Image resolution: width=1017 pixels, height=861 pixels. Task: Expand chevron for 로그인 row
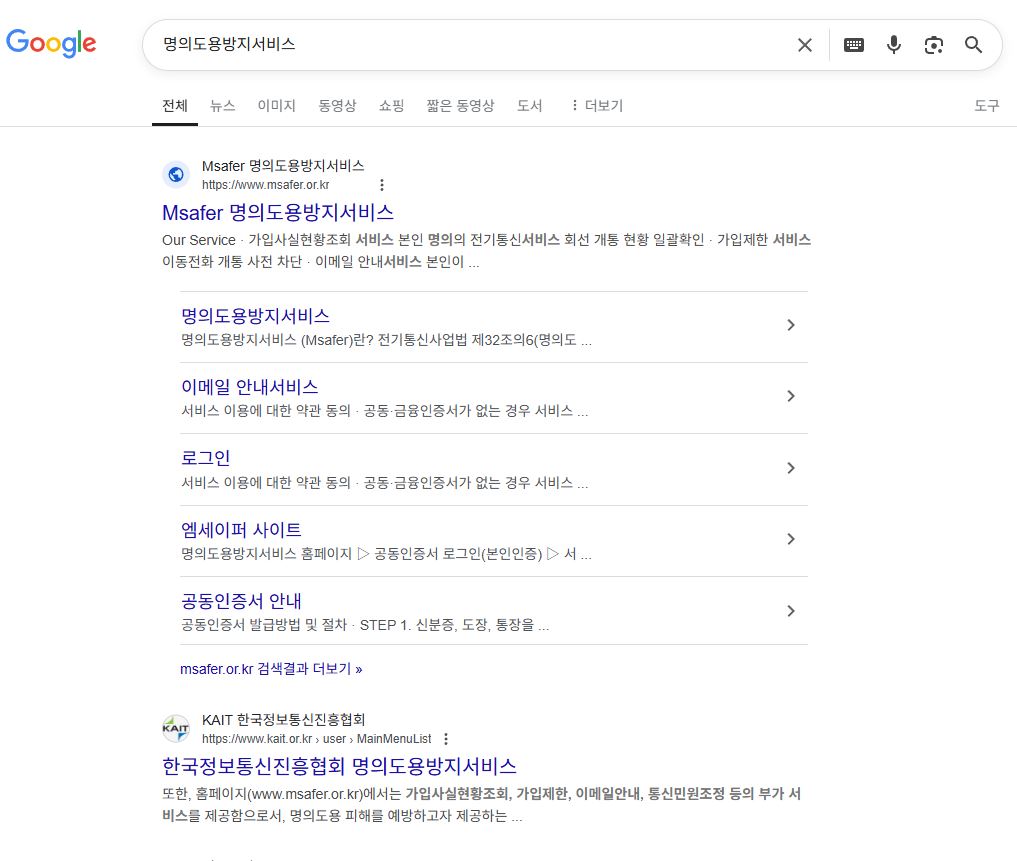point(791,468)
